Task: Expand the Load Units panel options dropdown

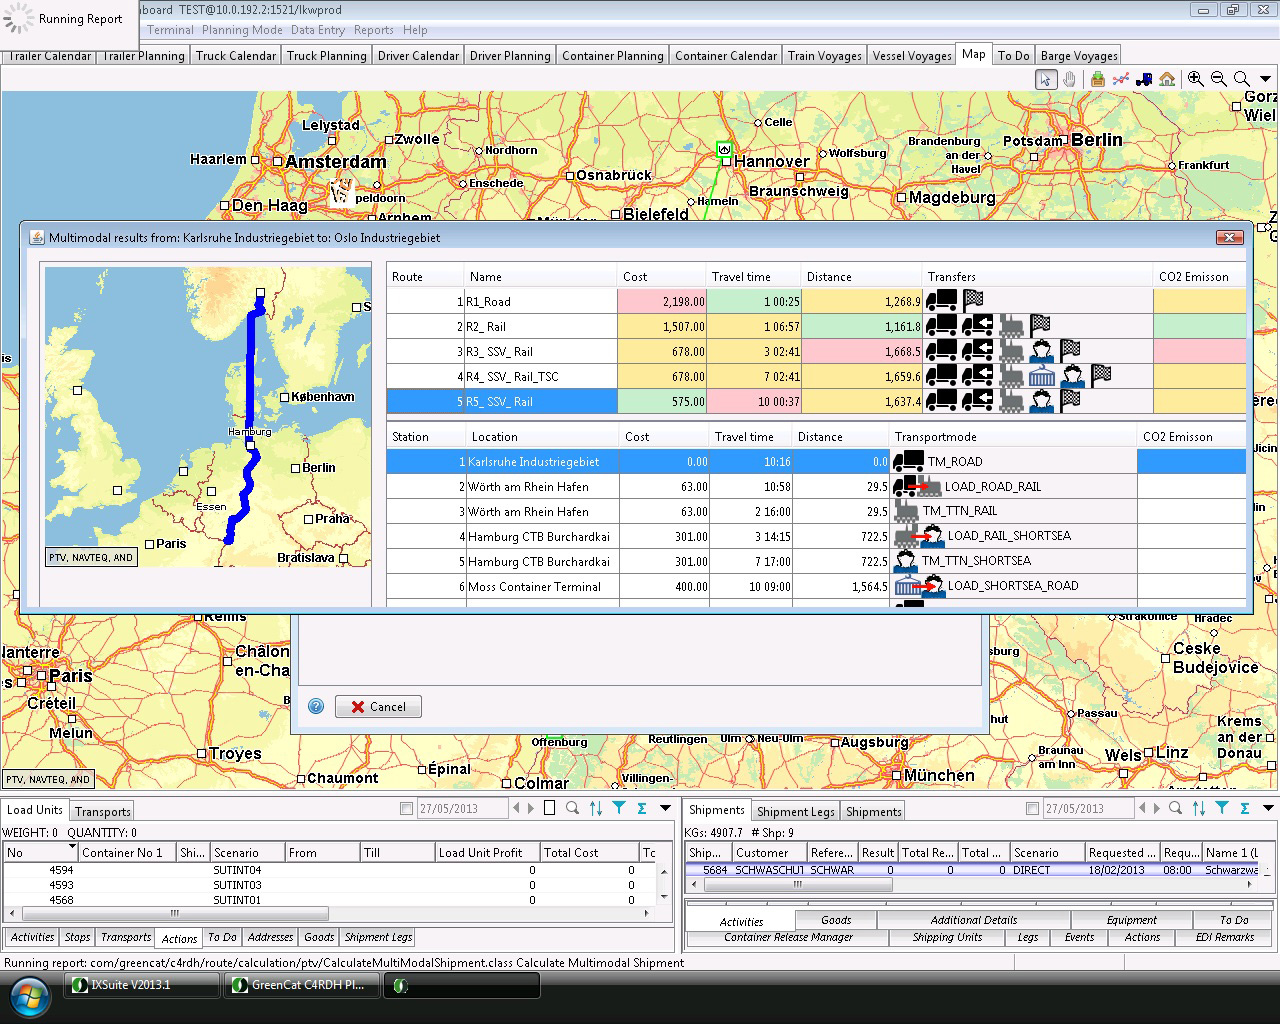Action: pyautogui.click(x=665, y=808)
